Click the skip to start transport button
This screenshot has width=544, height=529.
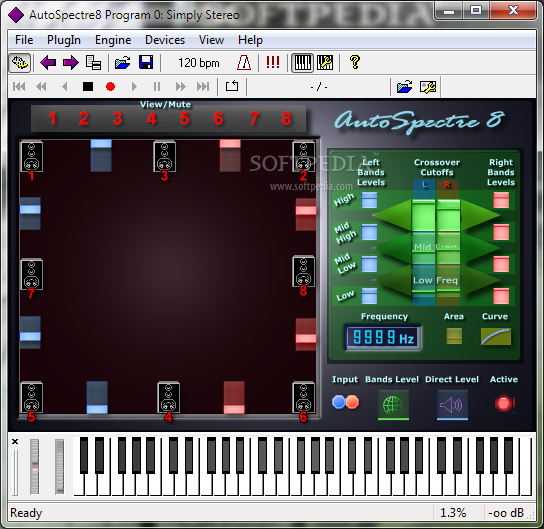coord(19,86)
